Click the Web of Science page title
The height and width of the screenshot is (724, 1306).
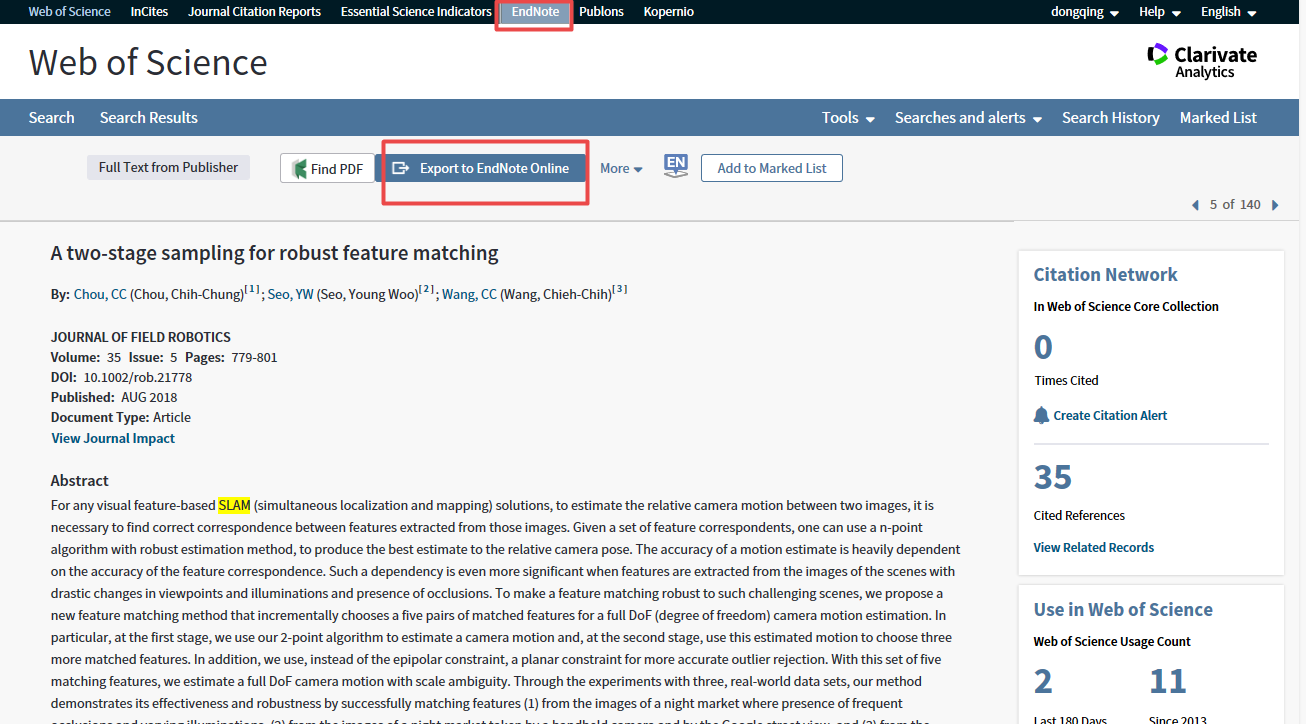coord(148,62)
